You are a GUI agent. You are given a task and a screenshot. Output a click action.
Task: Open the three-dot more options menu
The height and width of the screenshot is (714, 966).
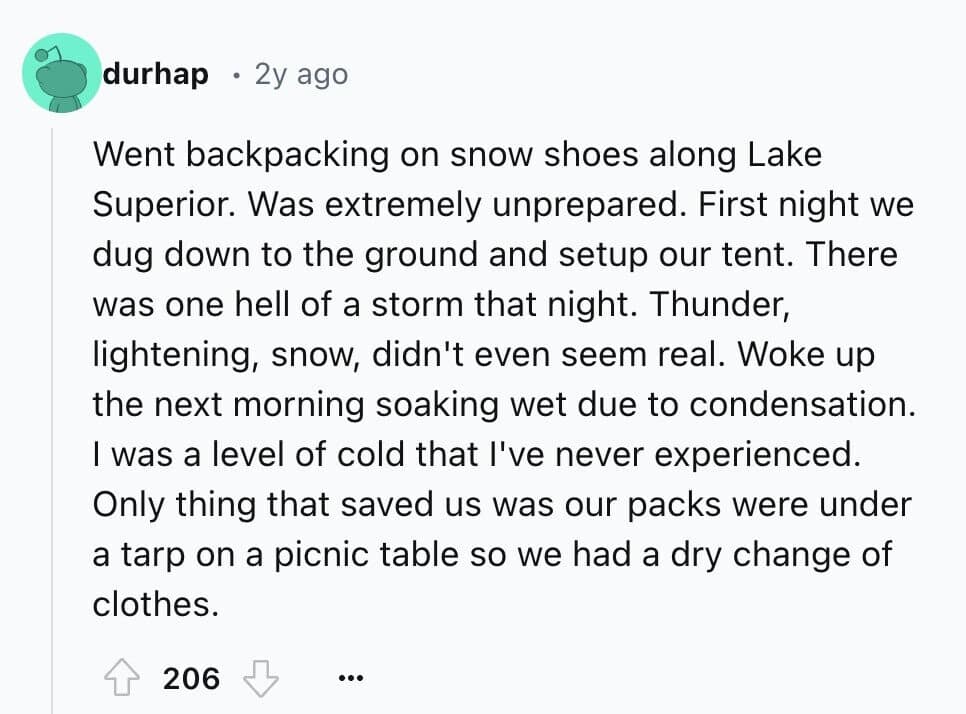pyautogui.click(x=348, y=679)
